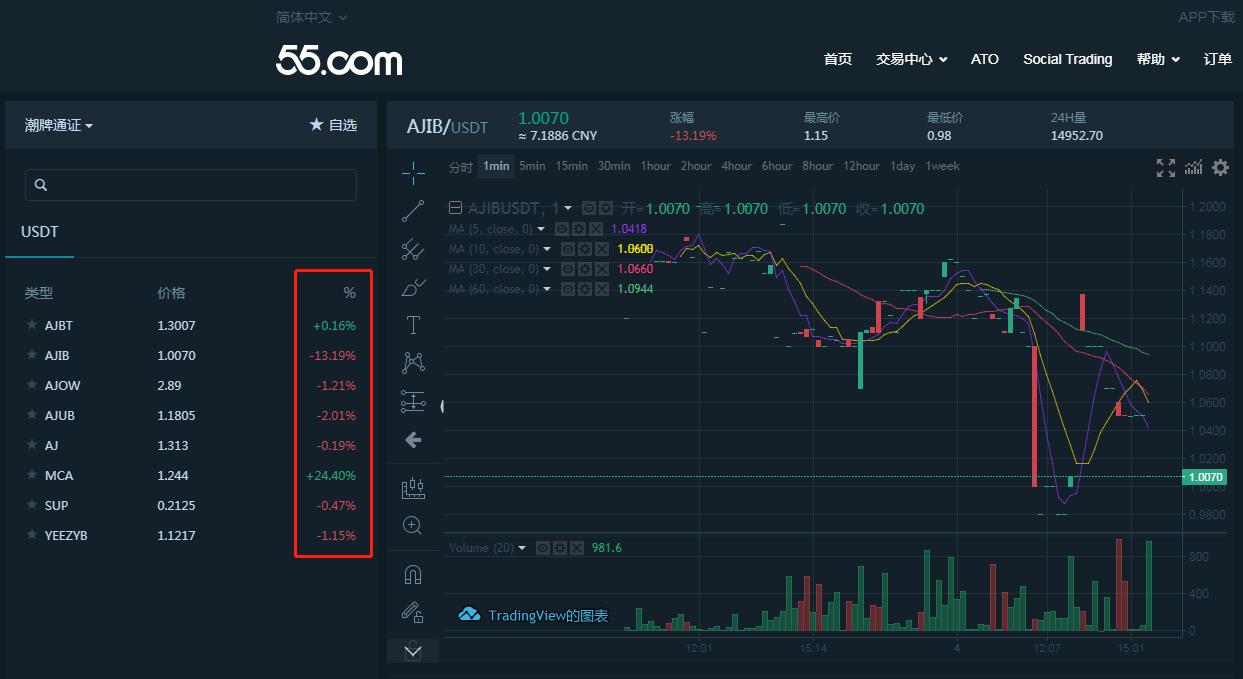Click the coin search input field
Screen dimensions: 1243x679
click(x=190, y=185)
